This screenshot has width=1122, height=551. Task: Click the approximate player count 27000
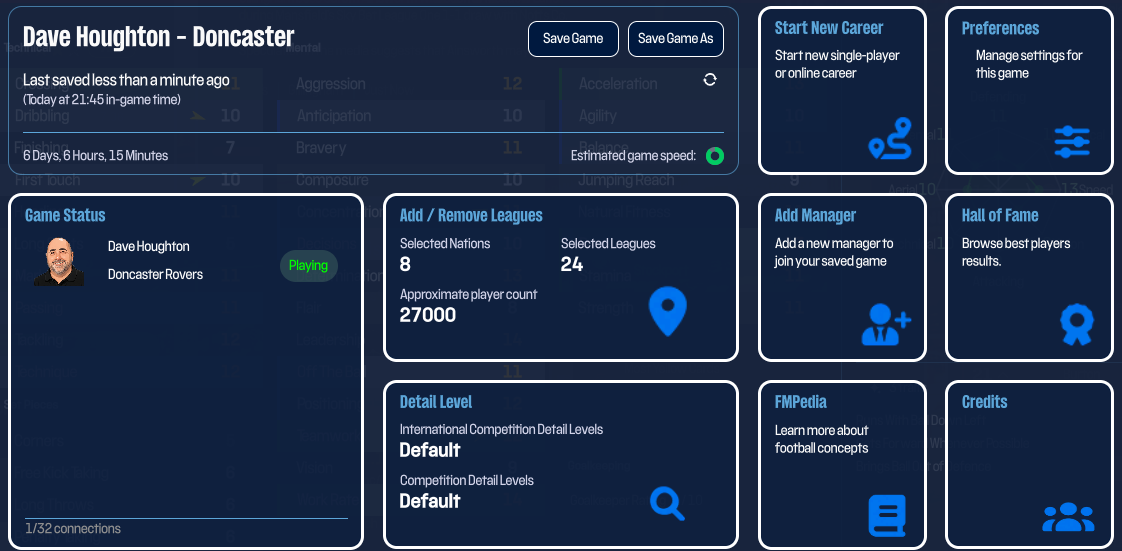point(428,315)
